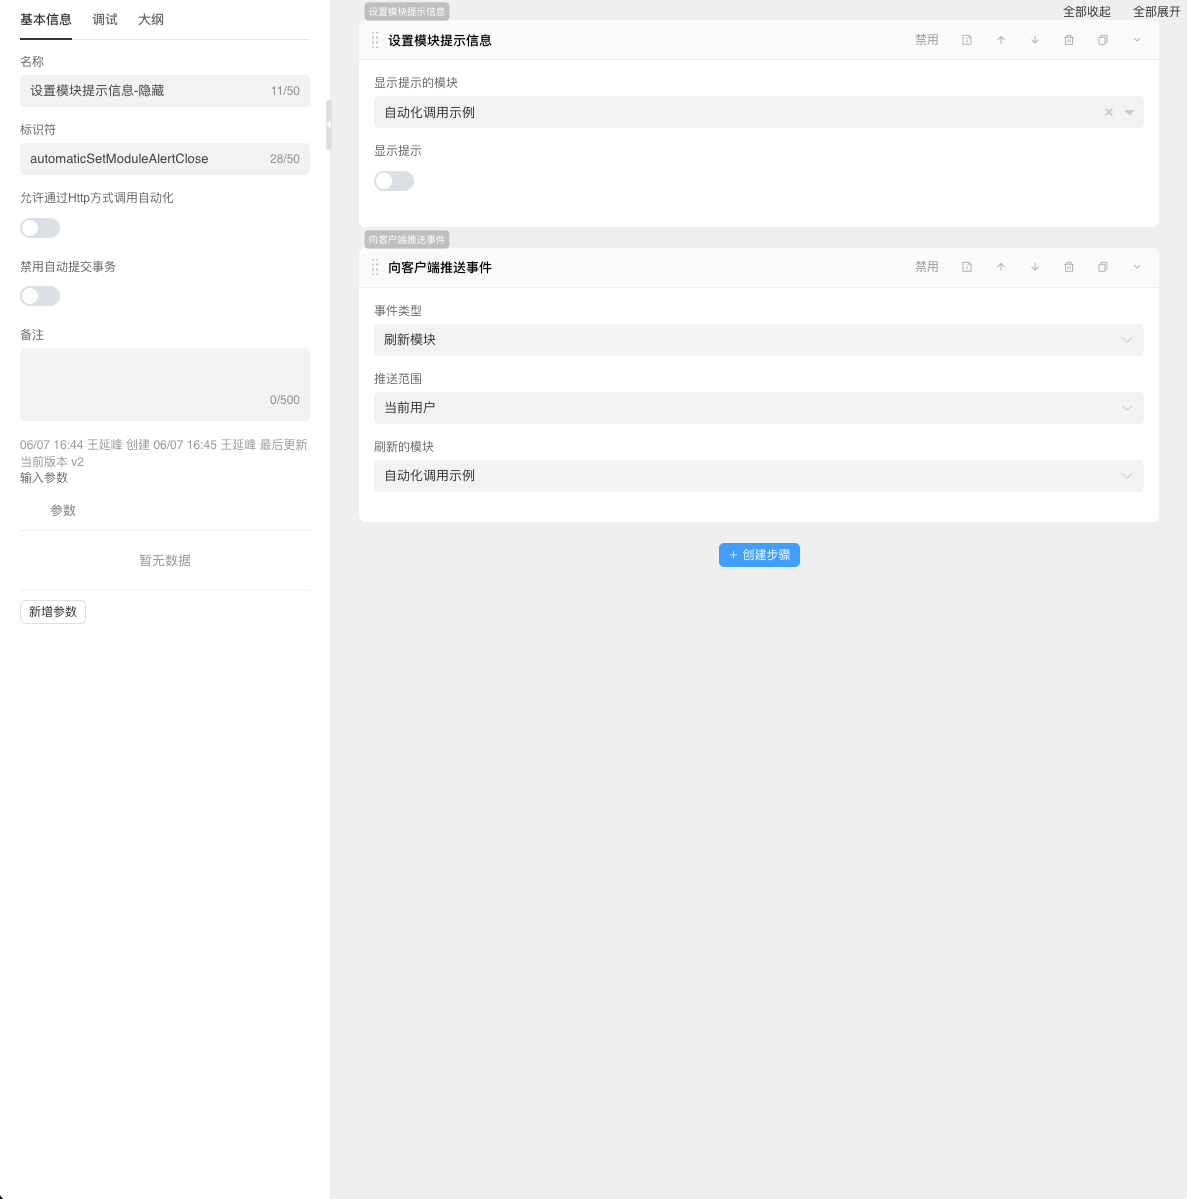Click 全部展开 to expand all steps
The height and width of the screenshot is (1199, 1187).
(x=1158, y=11)
